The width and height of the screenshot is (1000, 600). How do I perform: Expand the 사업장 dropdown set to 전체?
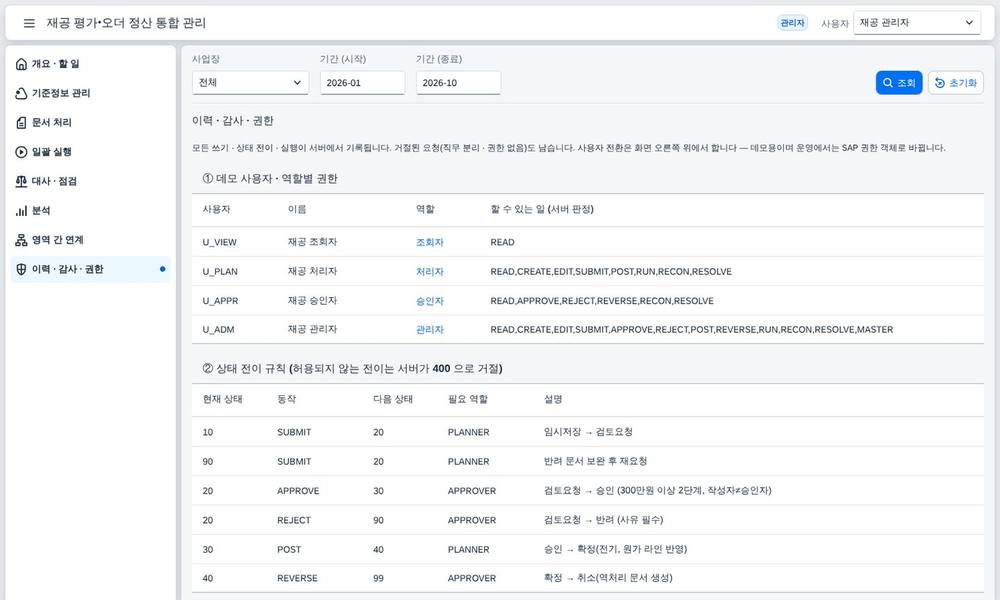point(250,83)
